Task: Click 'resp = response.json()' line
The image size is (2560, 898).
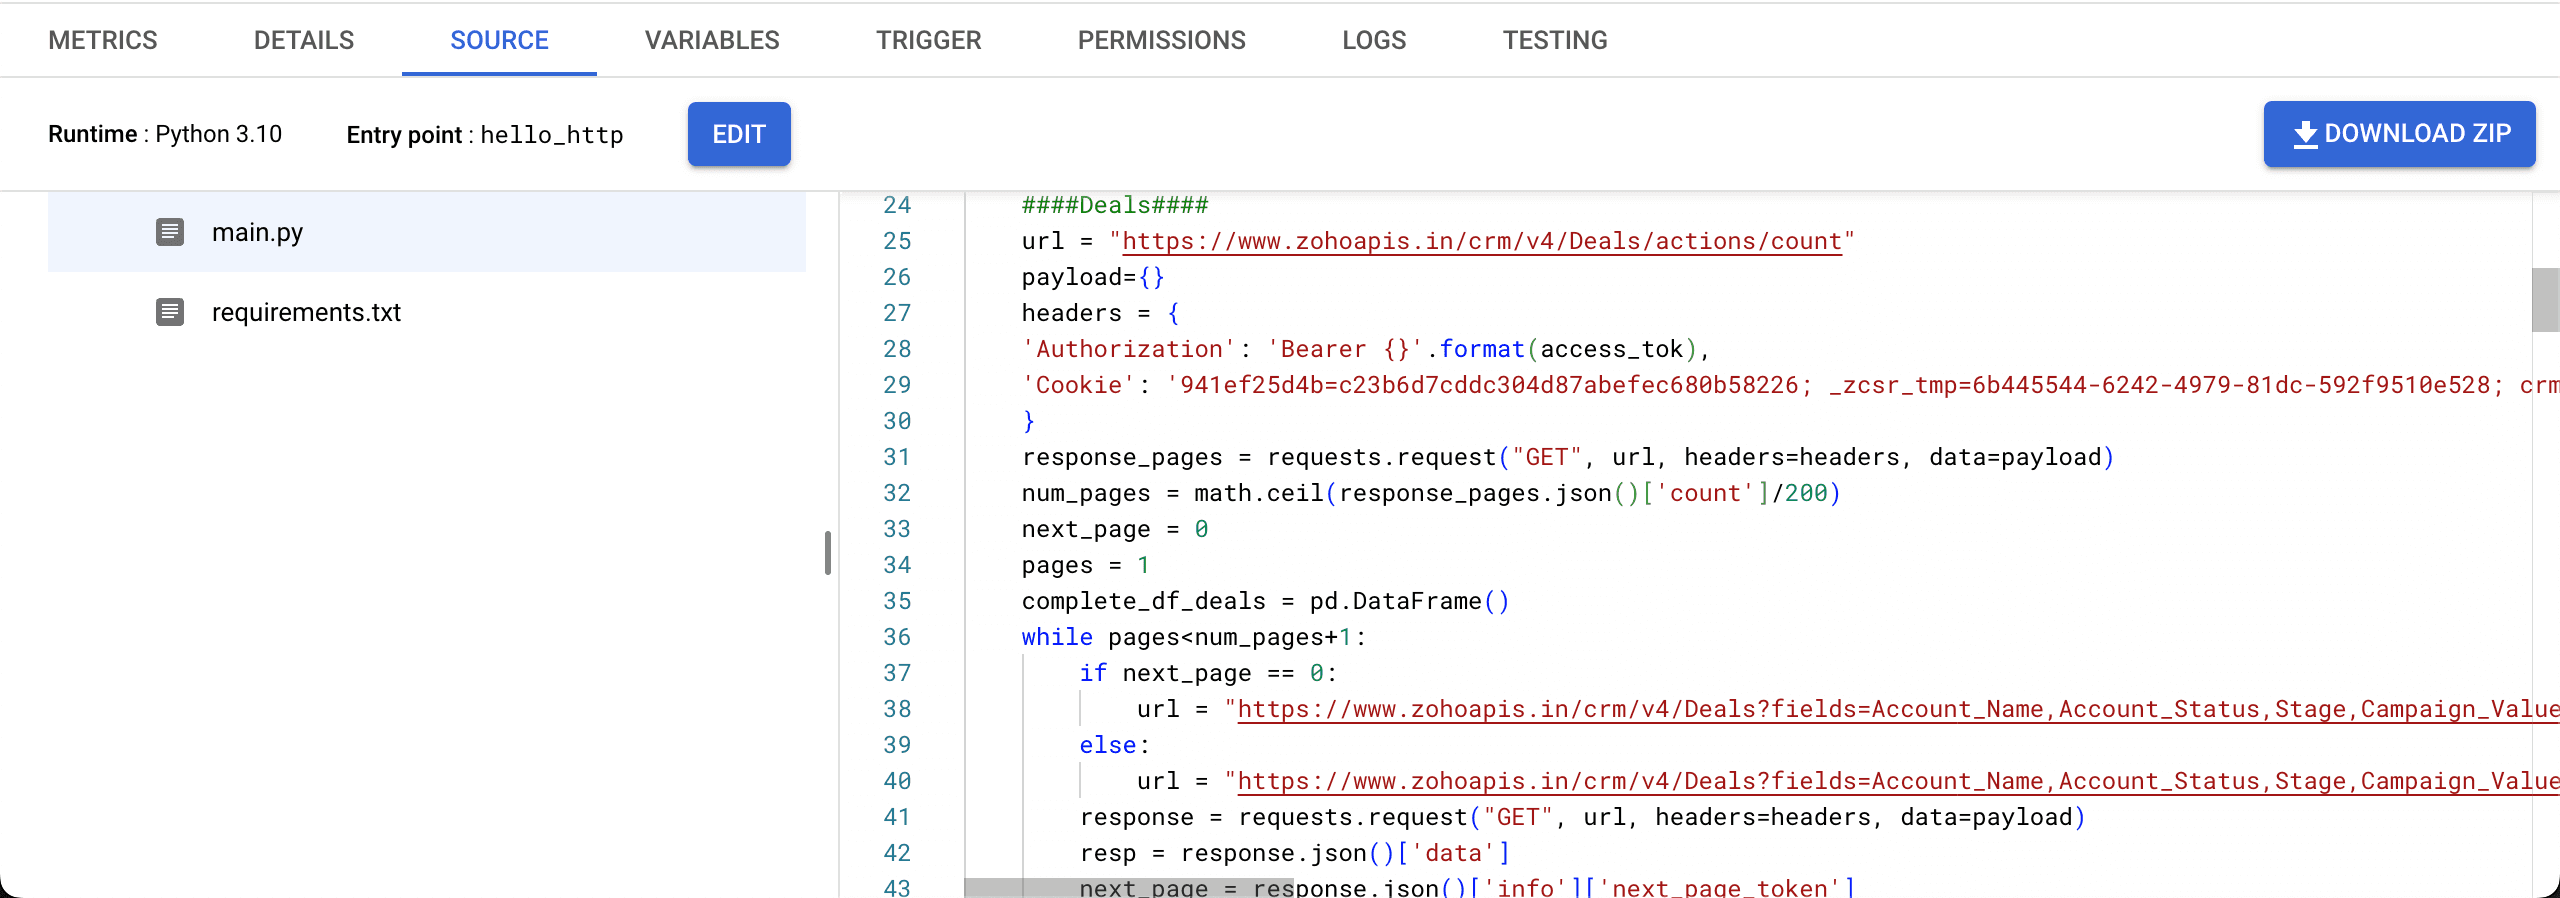Action: point(1295,853)
